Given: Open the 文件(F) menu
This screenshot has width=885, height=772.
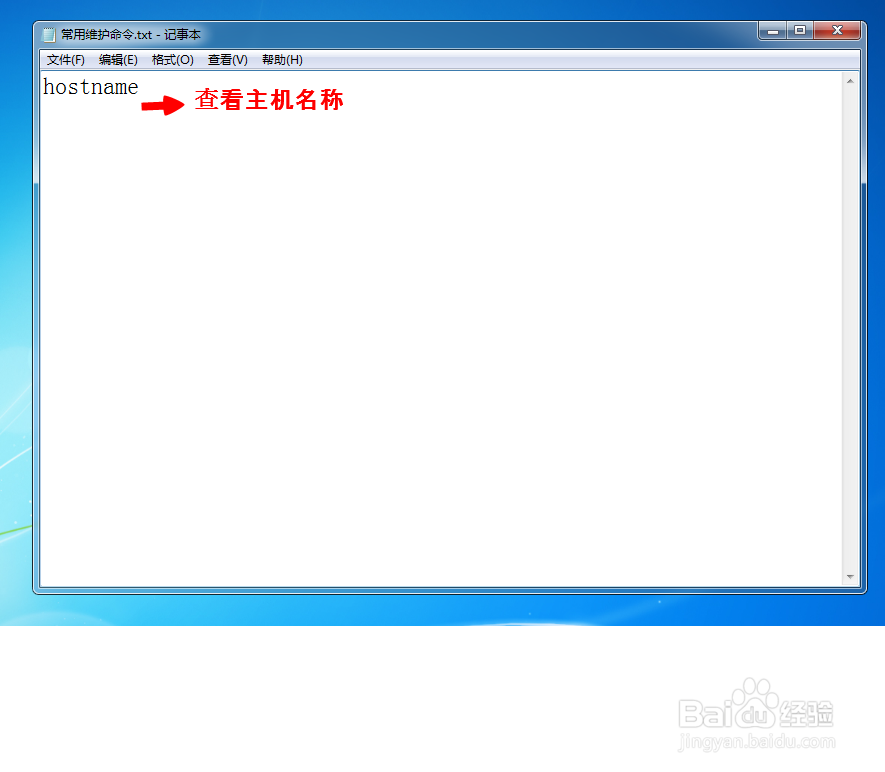Looking at the screenshot, I should point(63,59).
